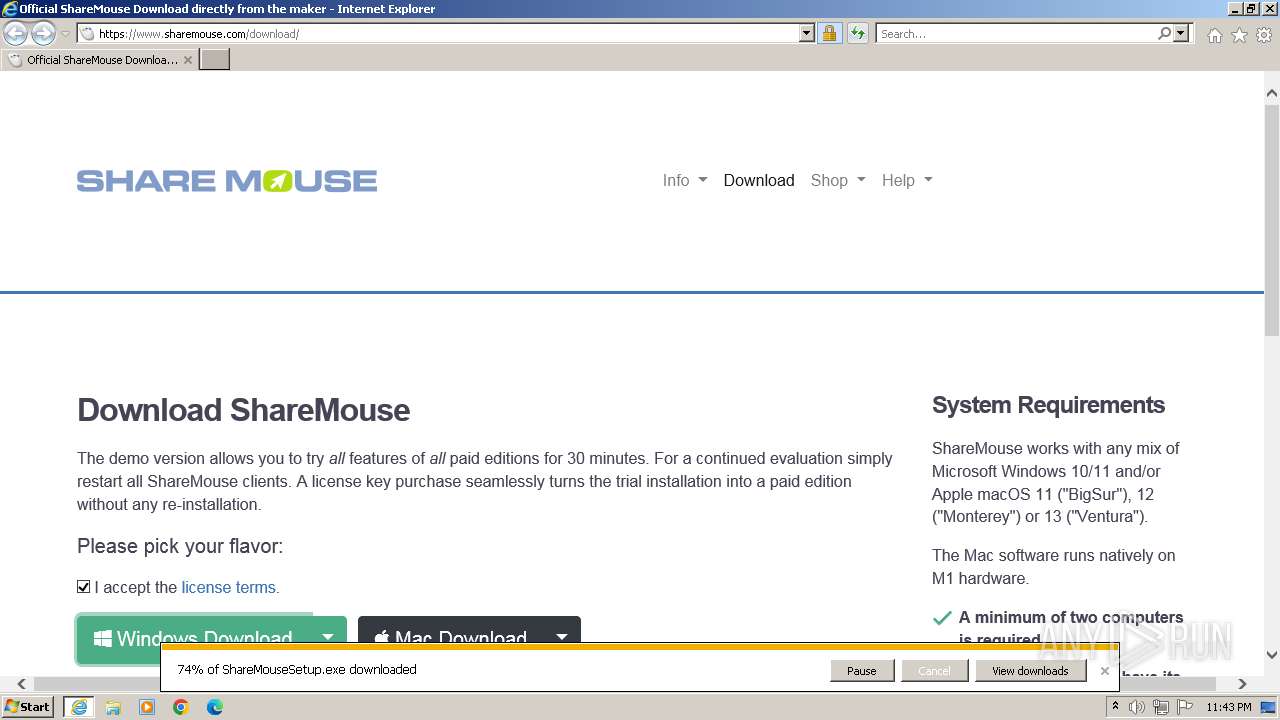
Task: Click the Internet Explorer title bar icon
Action: tap(9, 9)
